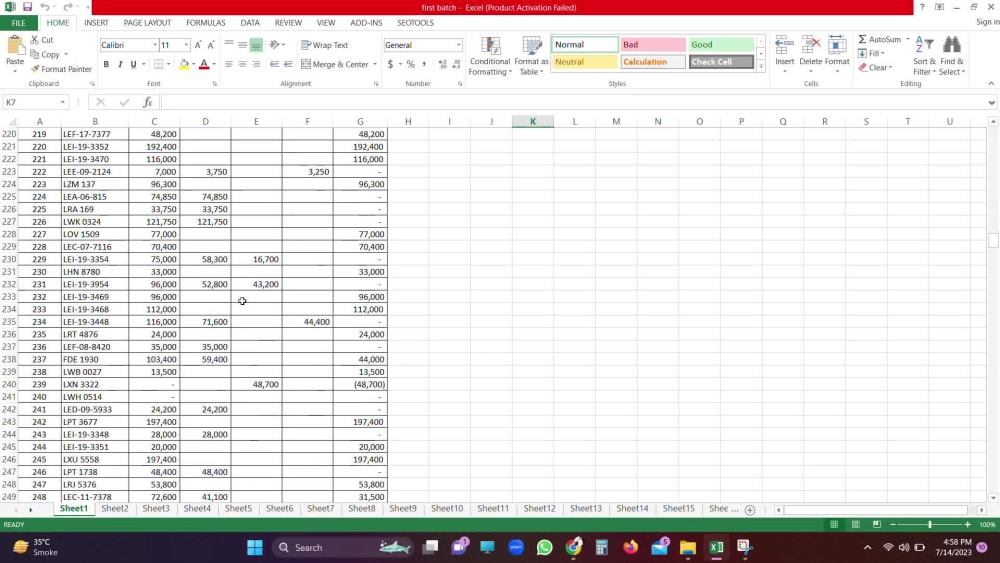Click the Align Right icon
The image size is (1000, 563).
(x=256, y=64)
